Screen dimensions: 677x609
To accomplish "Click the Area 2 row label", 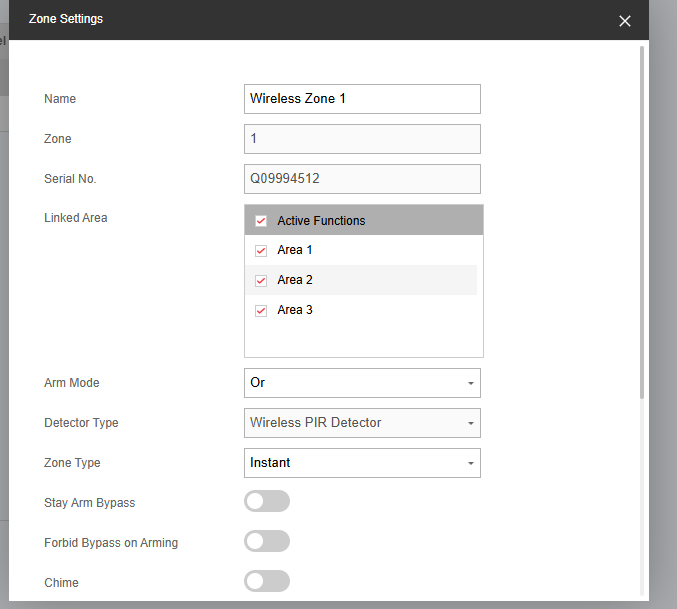I will [295, 281].
